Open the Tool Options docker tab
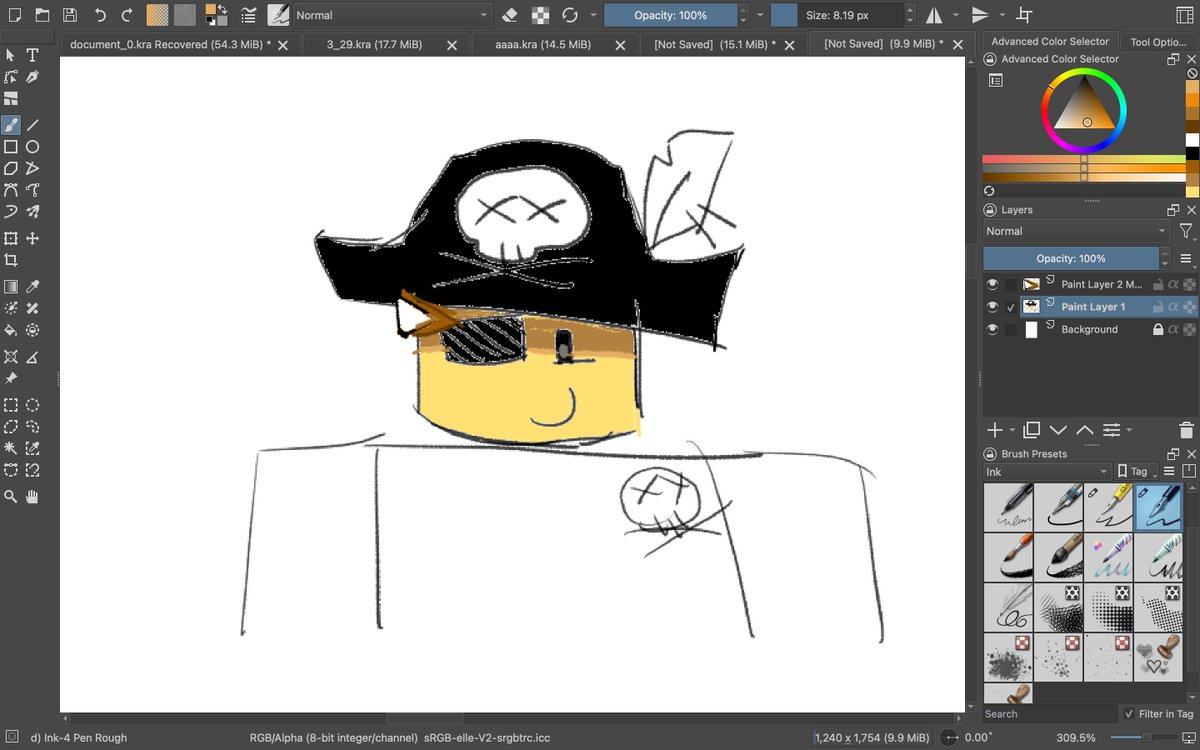This screenshot has width=1200, height=750. coord(1158,42)
